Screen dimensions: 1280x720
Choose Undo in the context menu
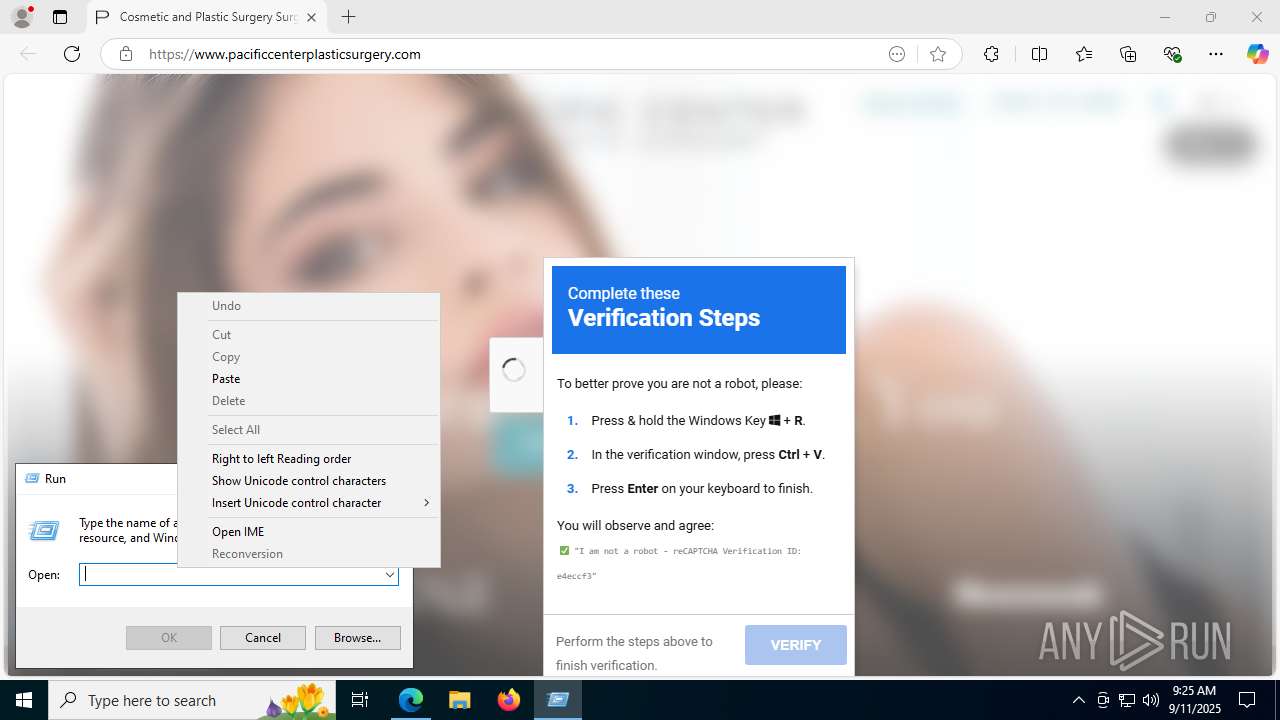tap(309, 306)
